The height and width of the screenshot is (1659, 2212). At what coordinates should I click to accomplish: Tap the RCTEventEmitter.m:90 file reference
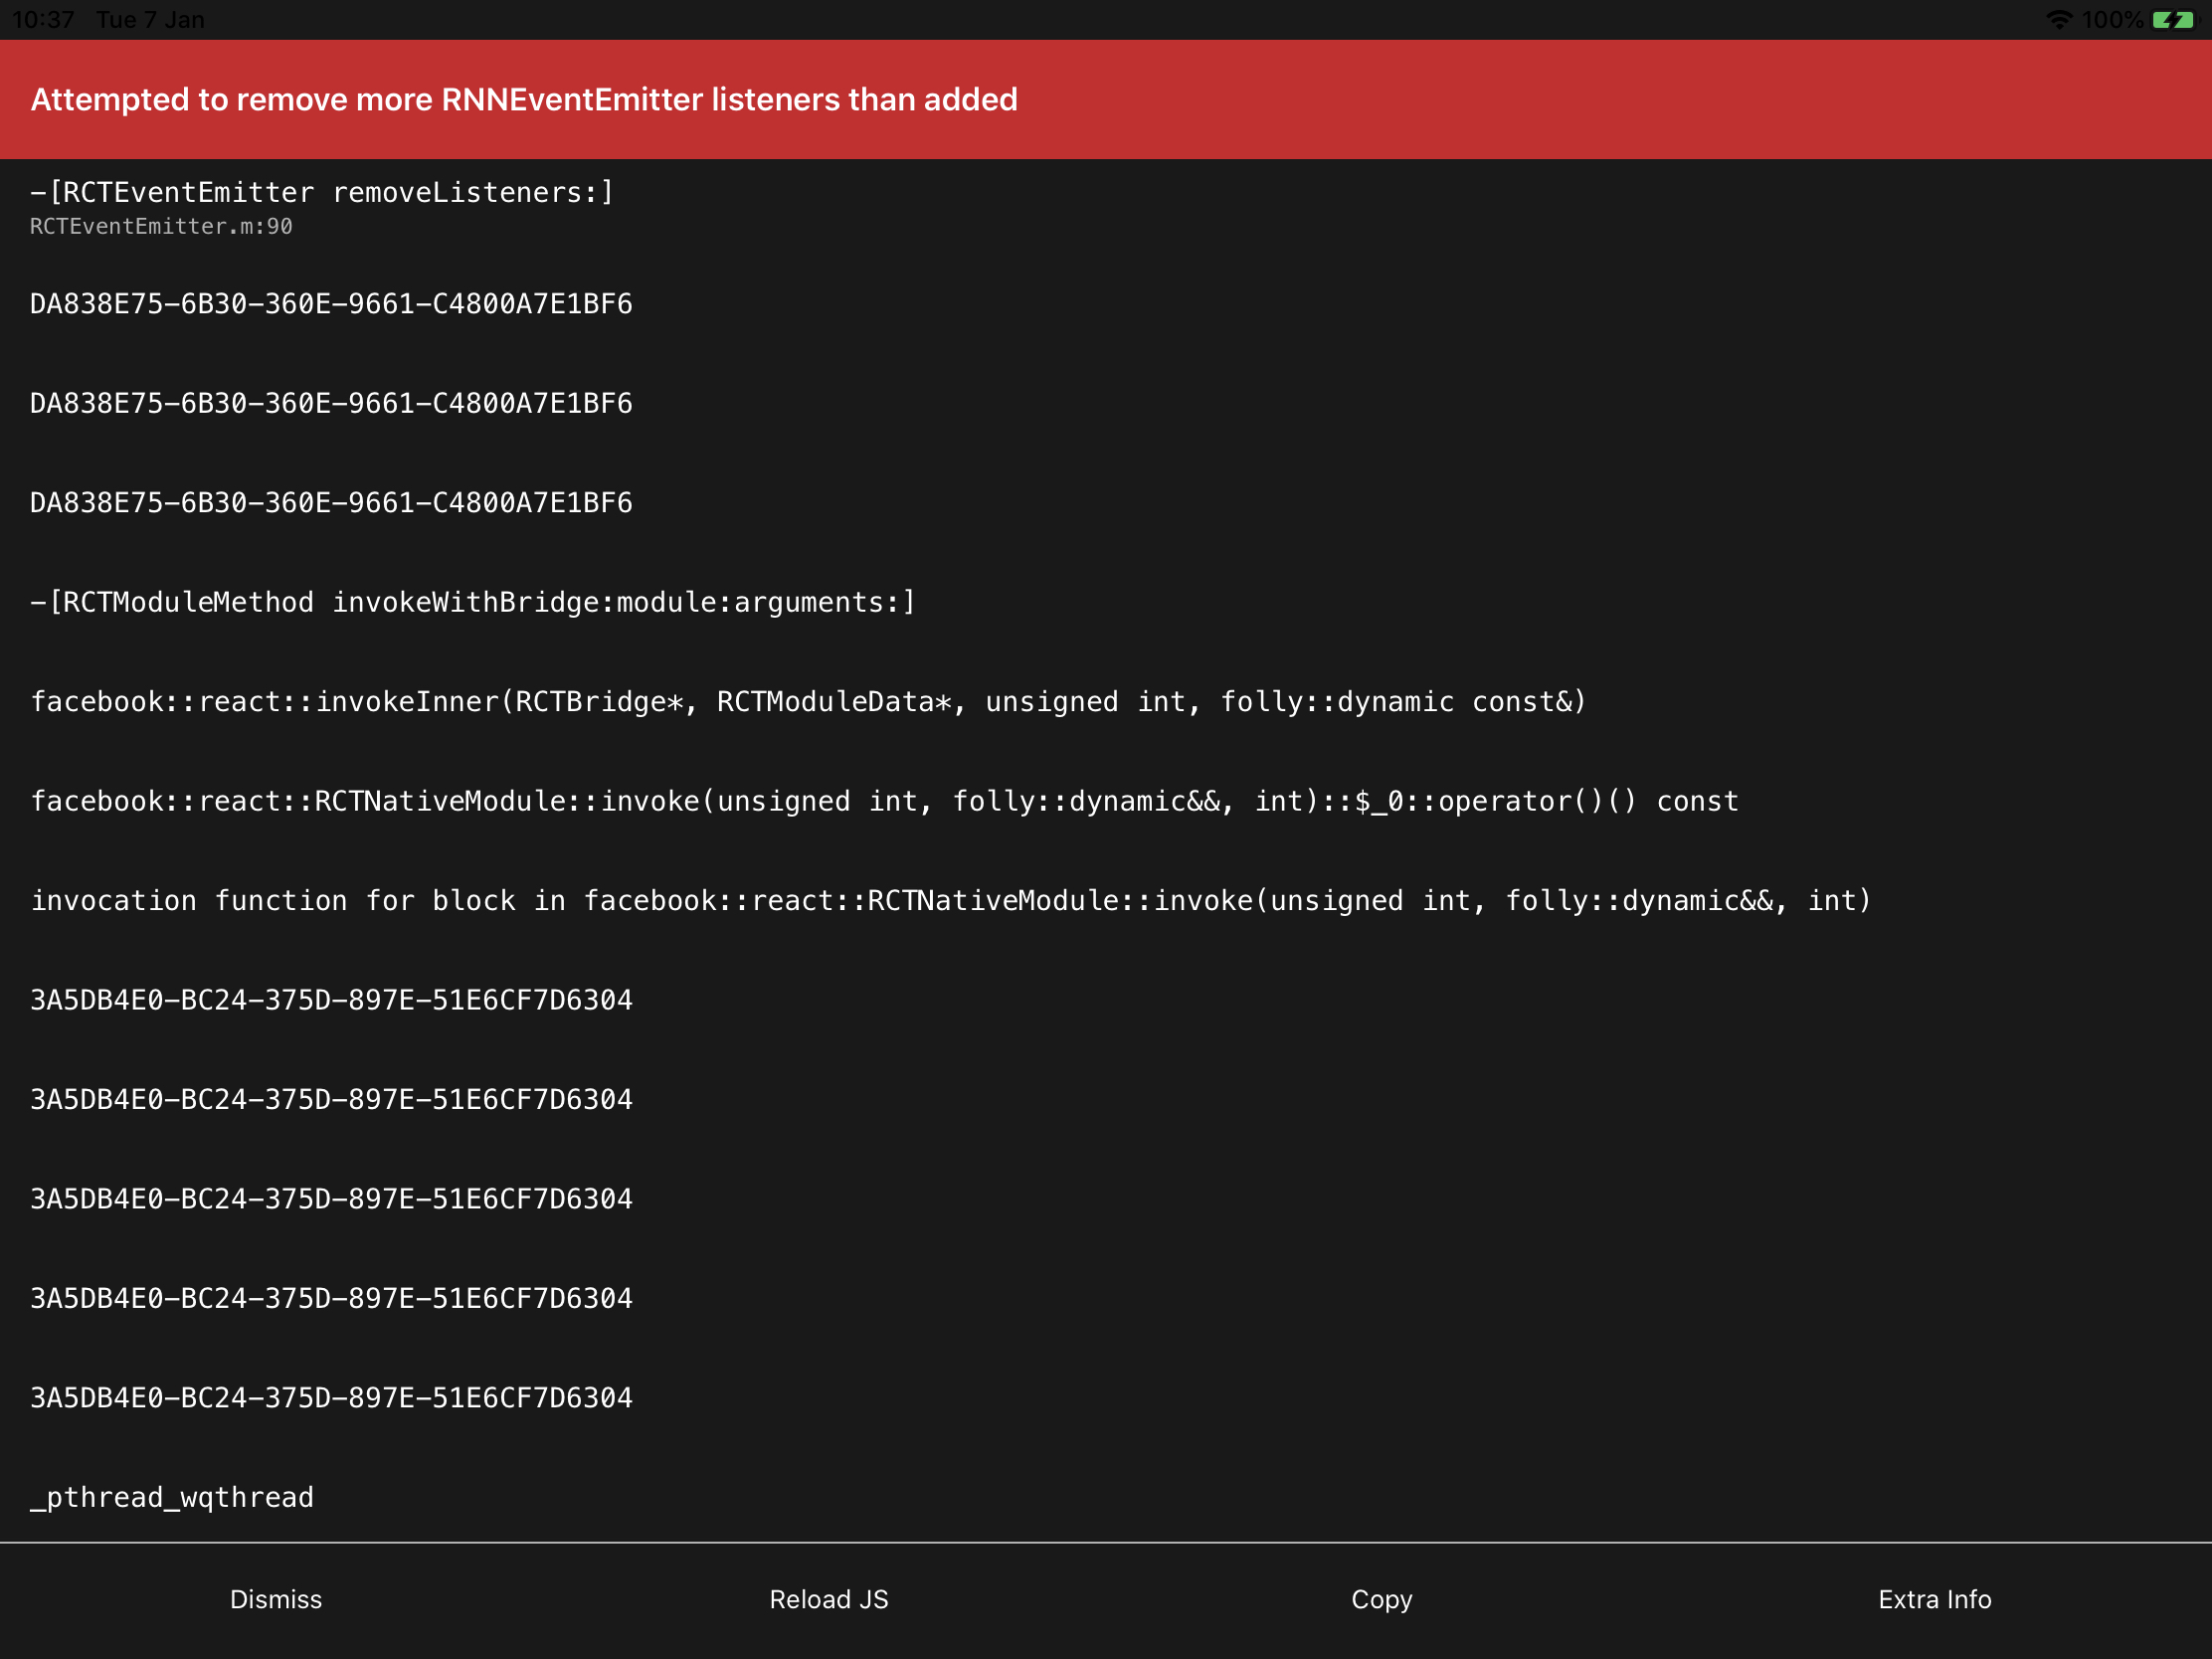coord(161,227)
